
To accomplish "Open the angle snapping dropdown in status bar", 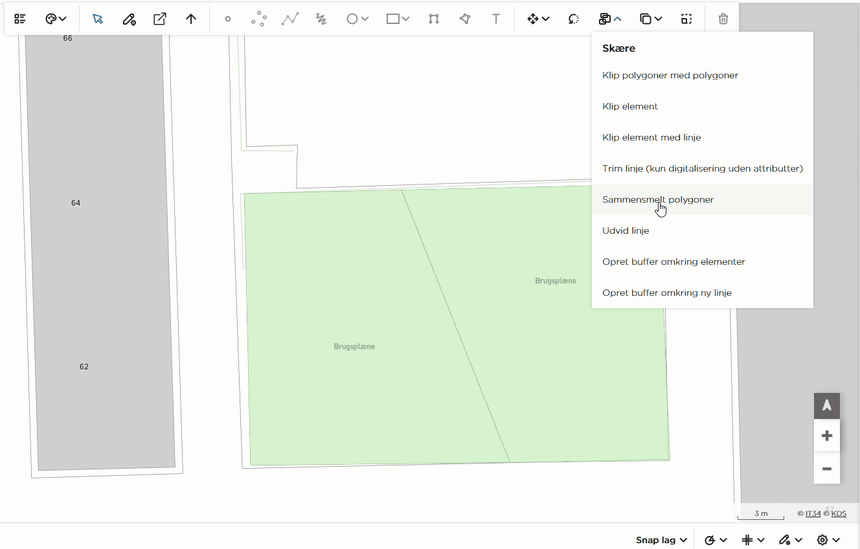I will pos(716,540).
